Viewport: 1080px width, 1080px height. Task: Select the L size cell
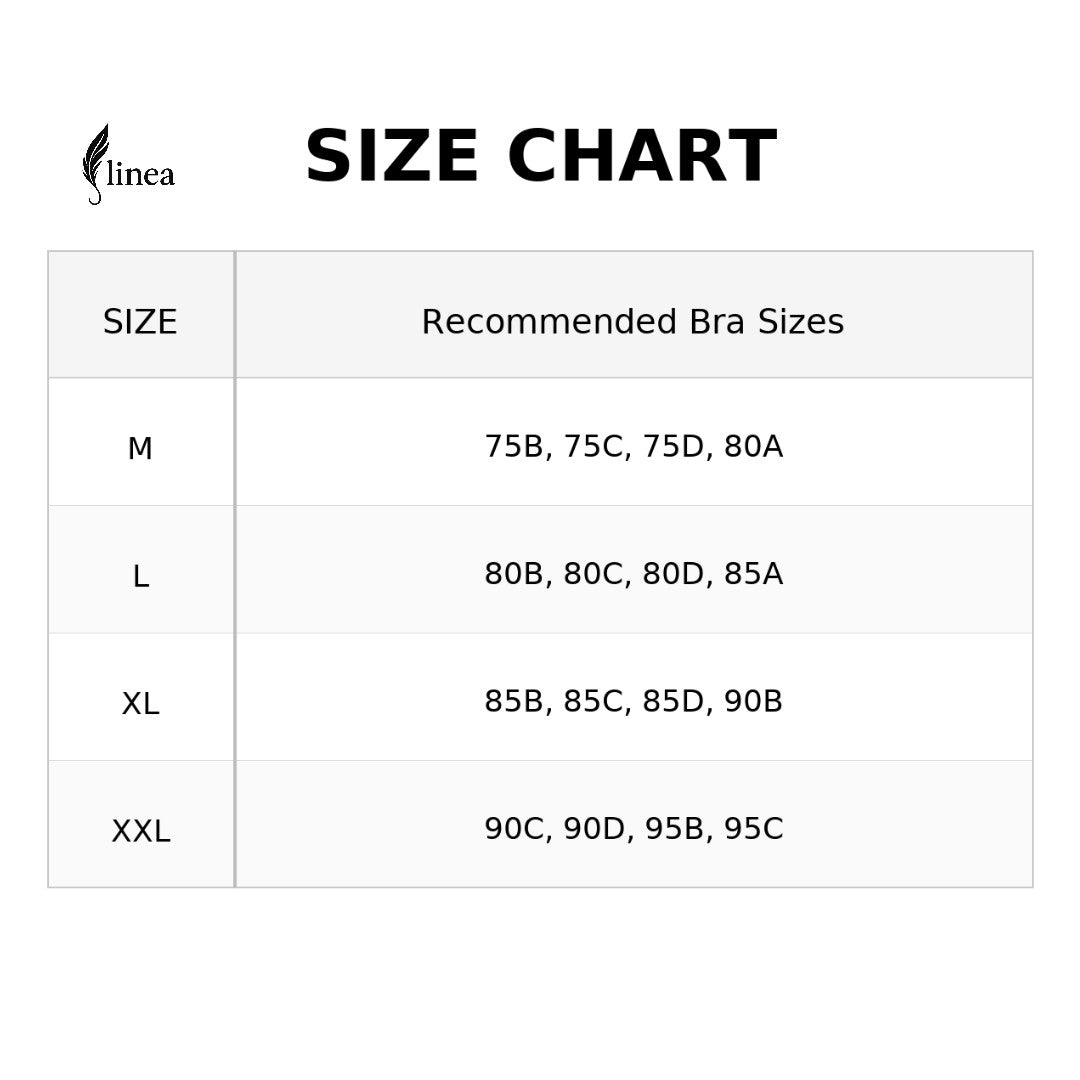point(140,576)
